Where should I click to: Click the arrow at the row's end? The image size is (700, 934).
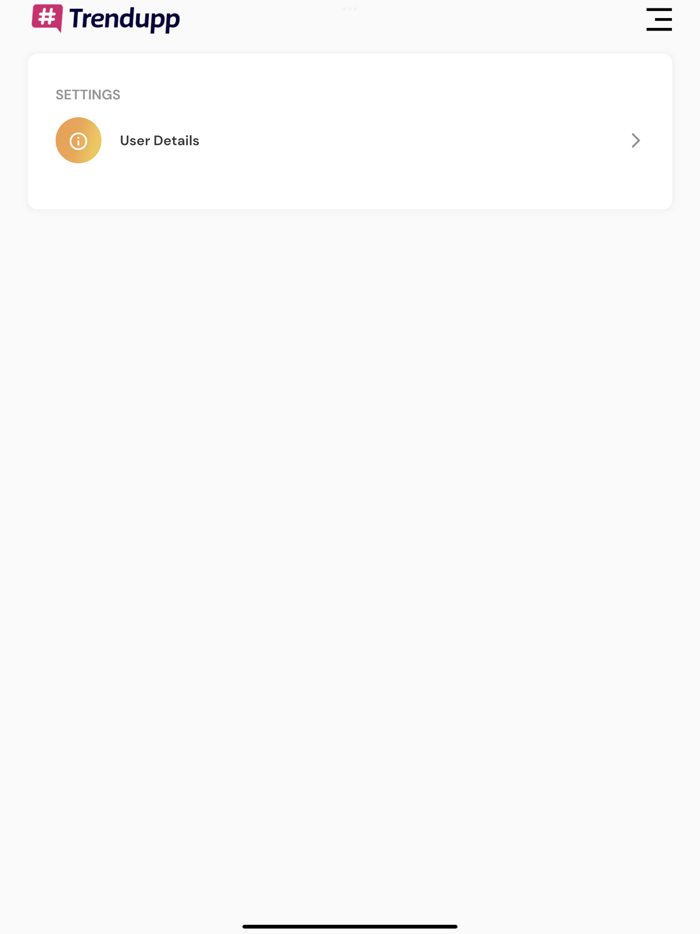tap(636, 141)
